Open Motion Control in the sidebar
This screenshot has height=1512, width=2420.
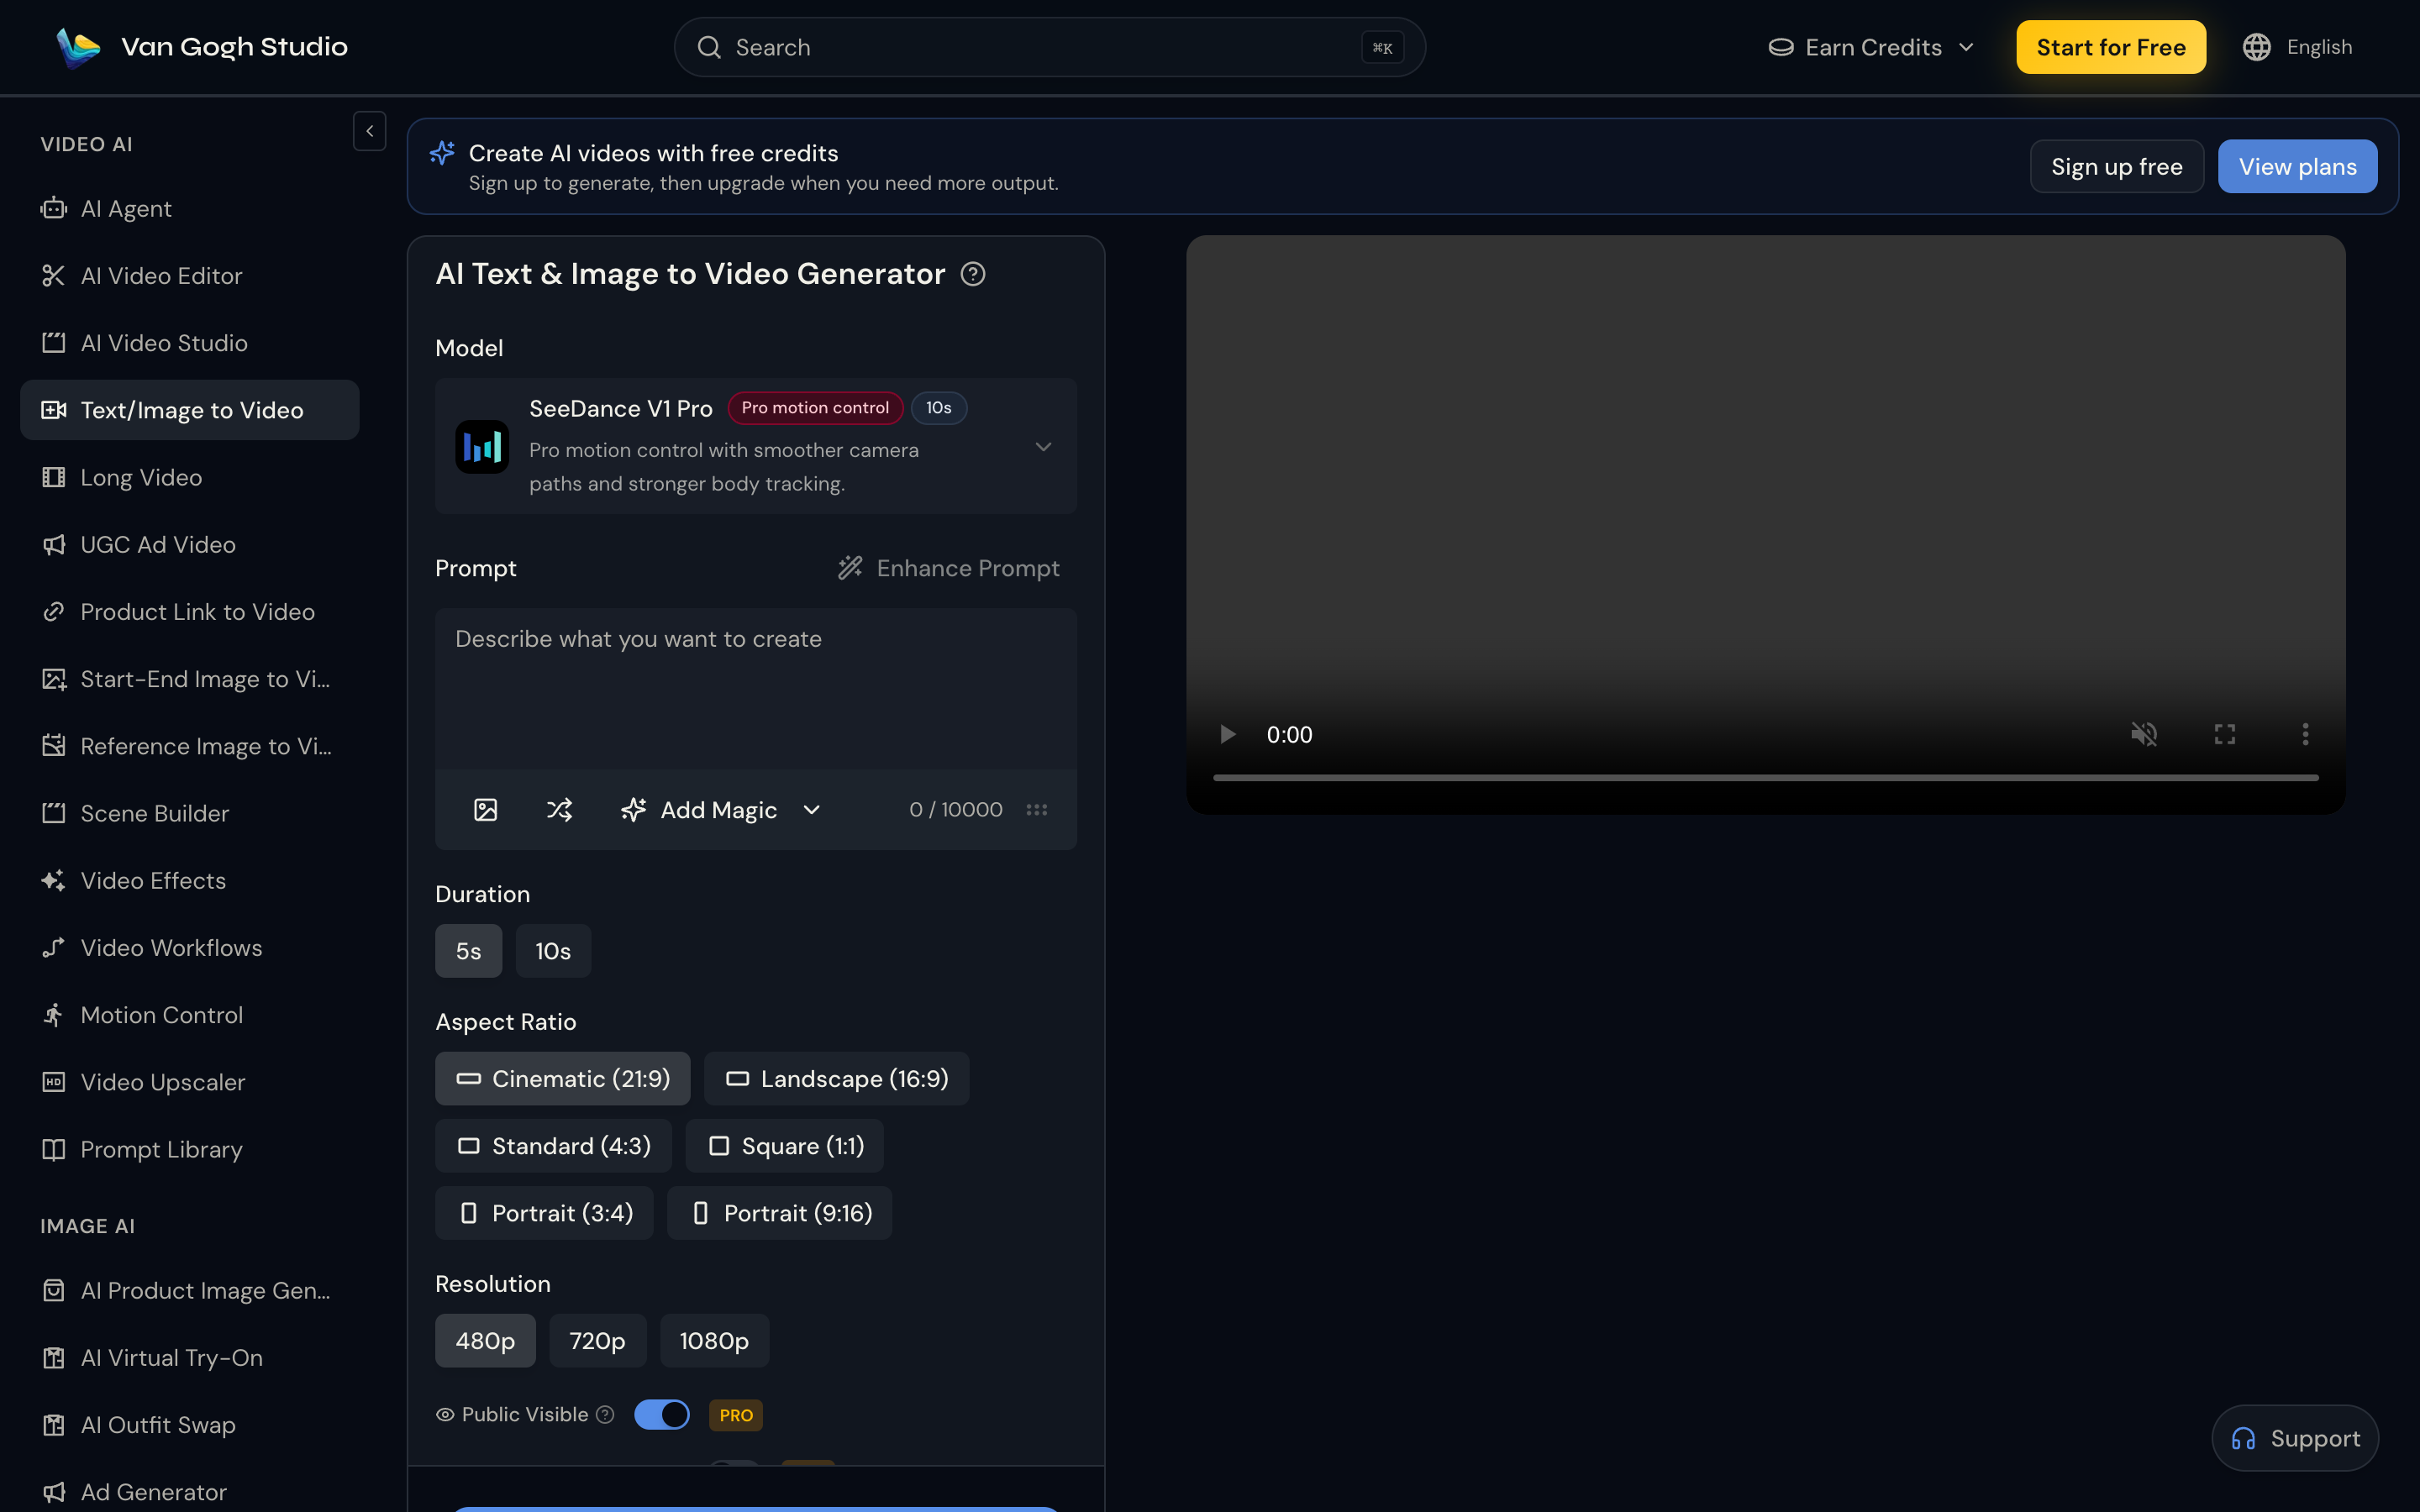[x=190, y=1015]
